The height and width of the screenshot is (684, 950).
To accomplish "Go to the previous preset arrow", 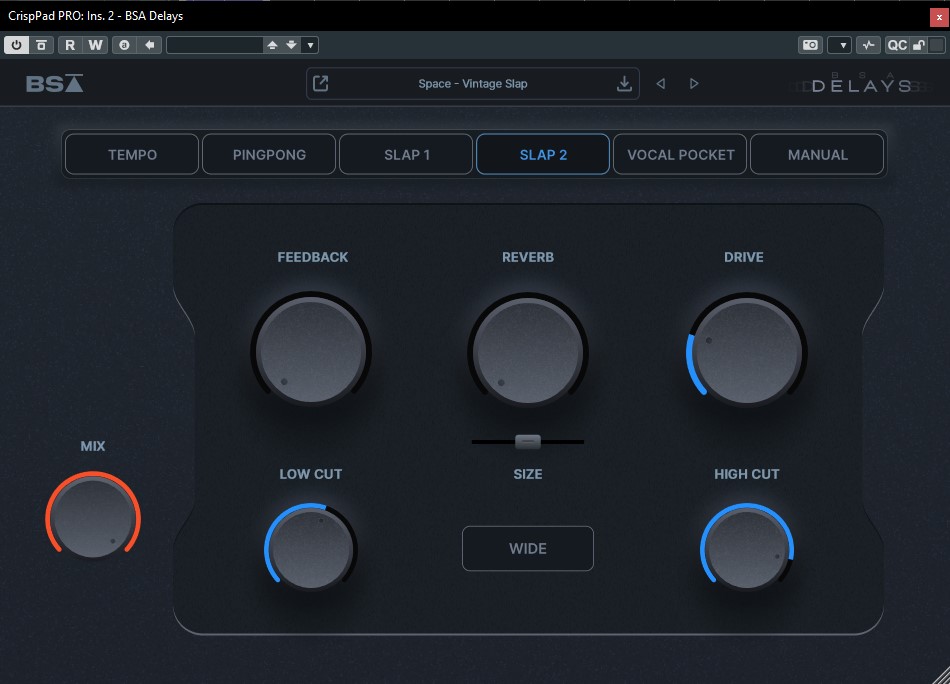I will click(661, 84).
